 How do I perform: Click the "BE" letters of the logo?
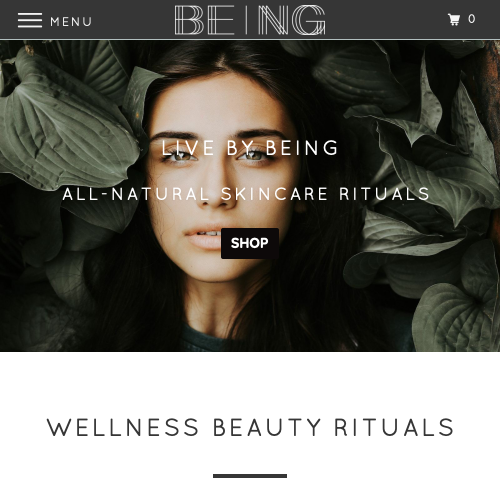205,20
